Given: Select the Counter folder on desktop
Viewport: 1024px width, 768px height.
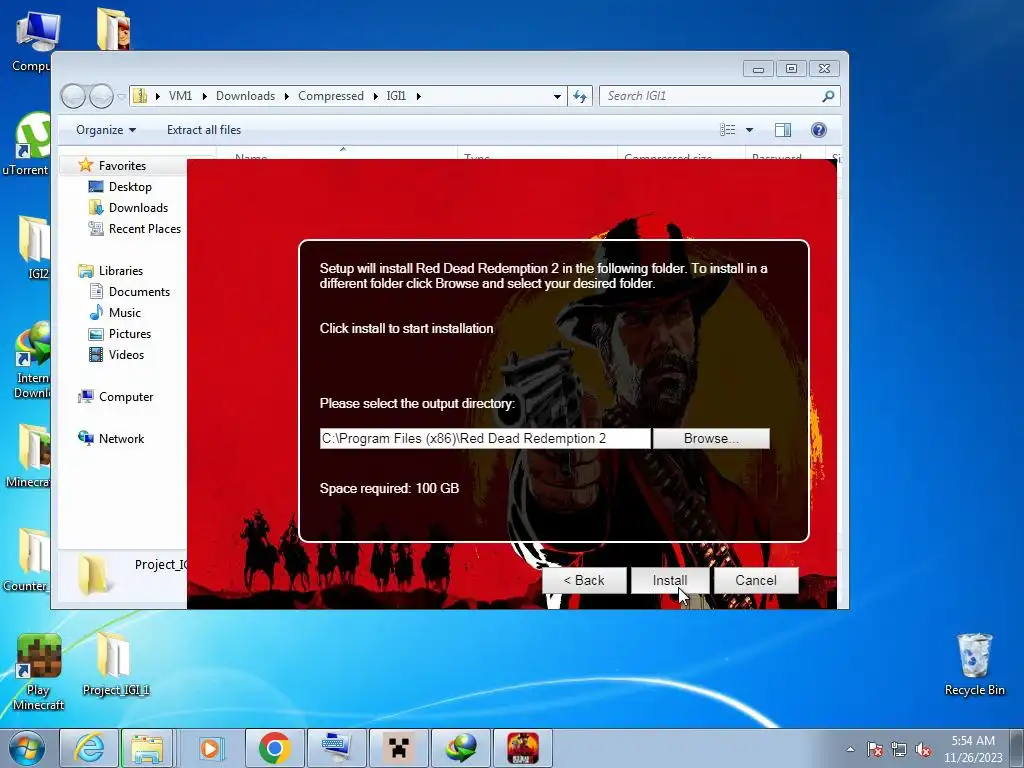Looking at the screenshot, I should pyautogui.click(x=26, y=560).
